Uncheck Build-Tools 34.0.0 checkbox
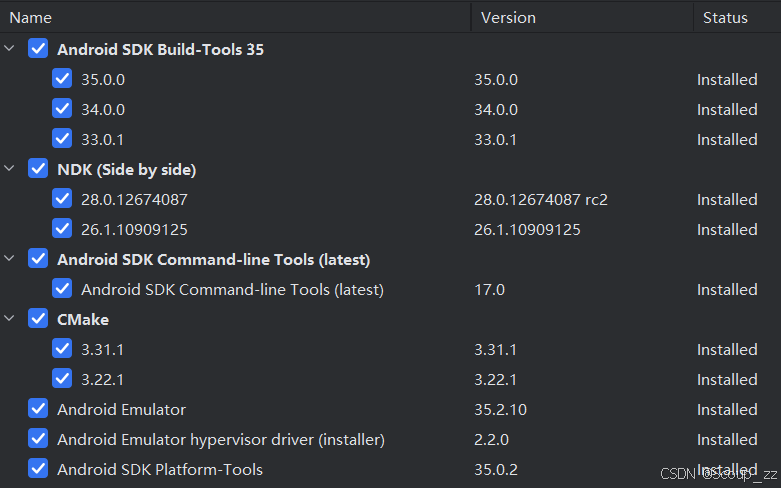 [x=62, y=109]
